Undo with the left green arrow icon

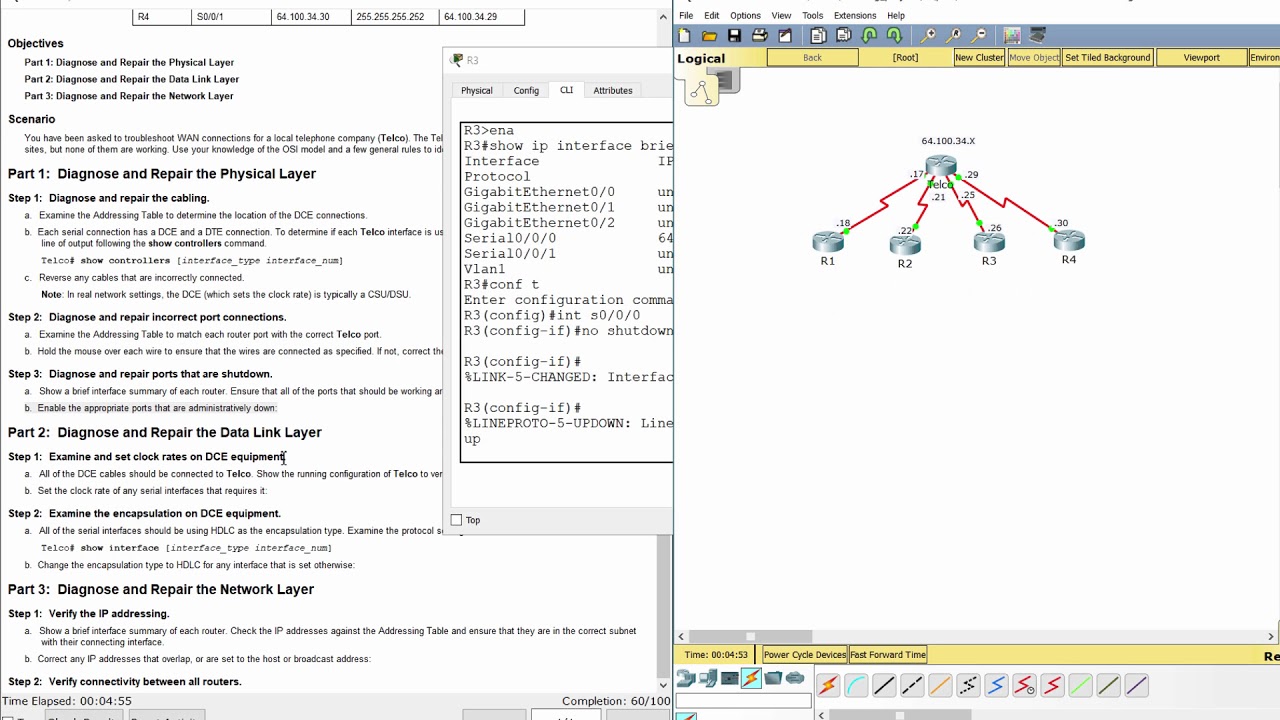pyautogui.click(x=869, y=36)
